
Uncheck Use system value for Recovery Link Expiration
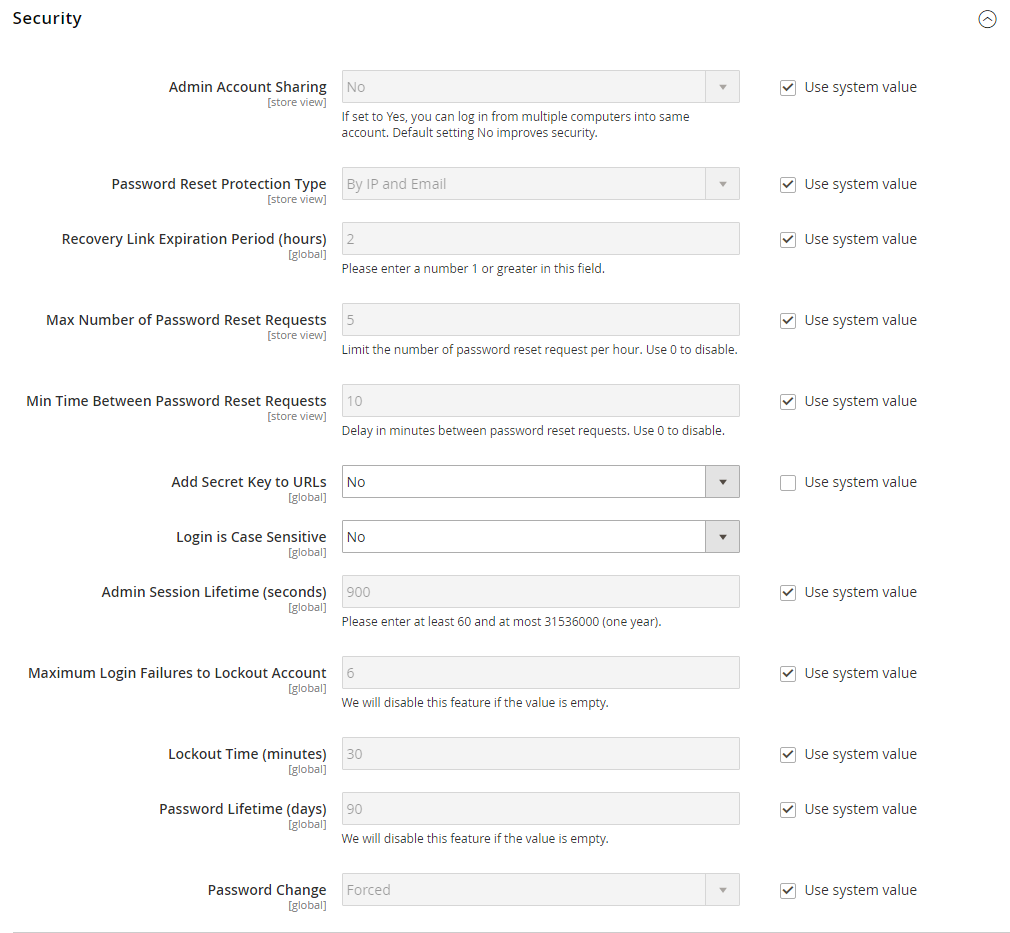(x=787, y=239)
